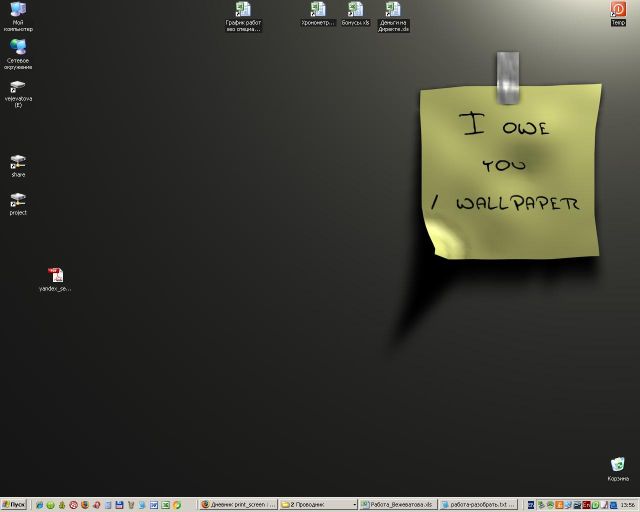This screenshot has width=640, height=512.
Task: Switch to the работа-разобрать.txt taskbar window
Action: pyautogui.click(x=478, y=505)
